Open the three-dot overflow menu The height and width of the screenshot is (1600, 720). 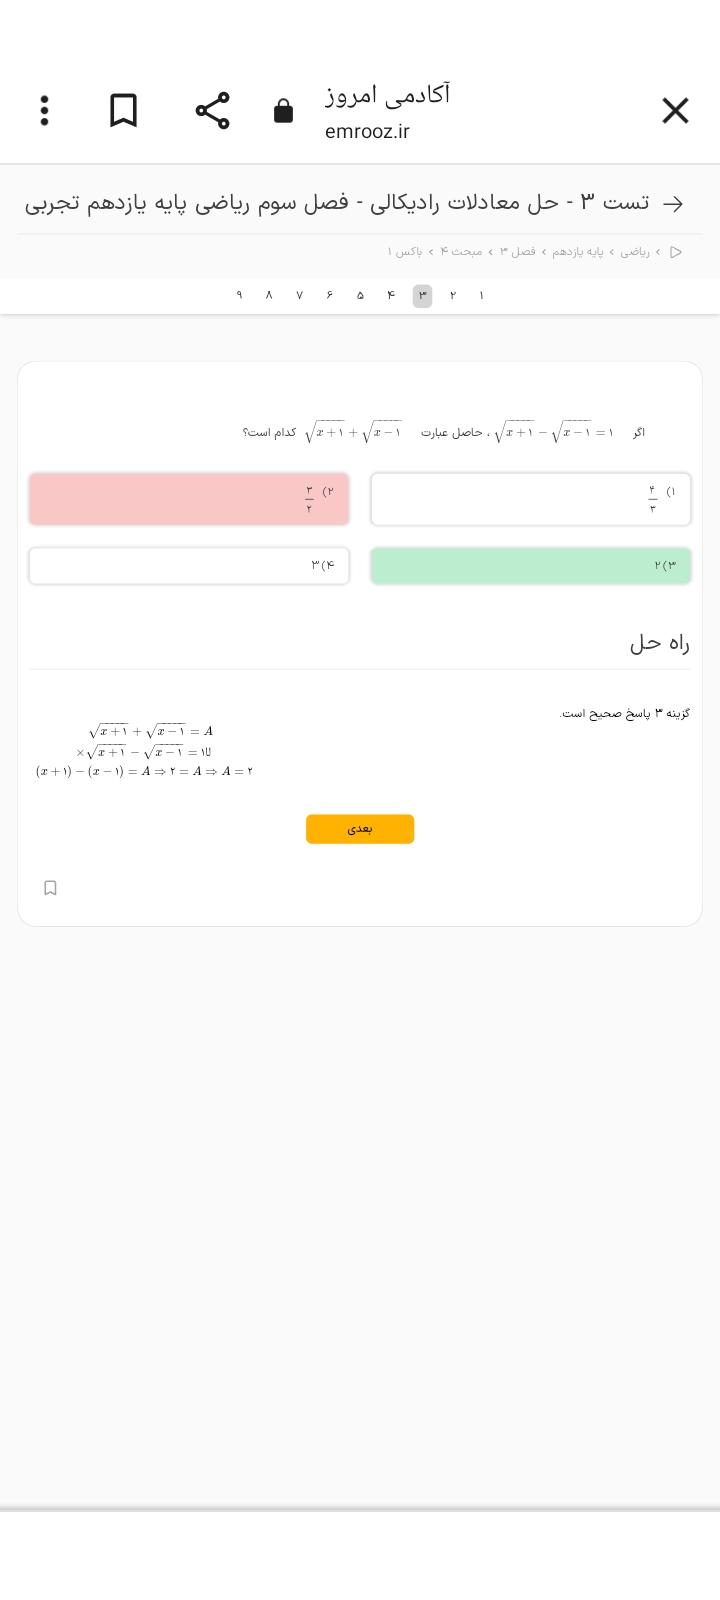[44, 111]
